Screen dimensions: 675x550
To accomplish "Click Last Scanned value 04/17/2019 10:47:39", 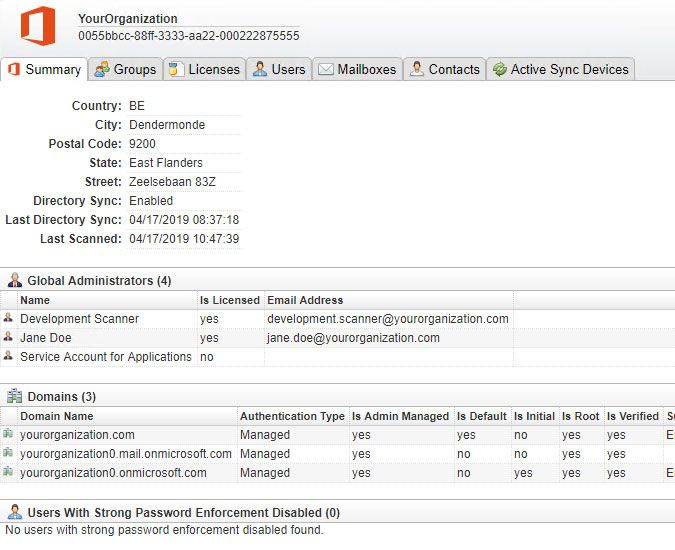I will click(184, 238).
